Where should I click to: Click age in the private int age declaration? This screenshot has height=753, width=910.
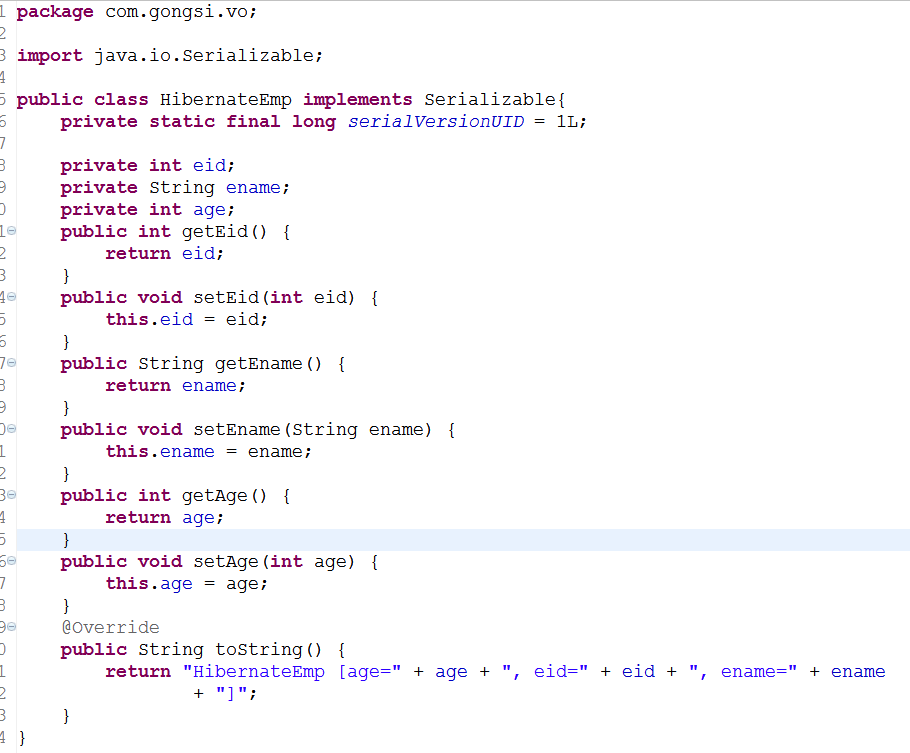point(210,210)
